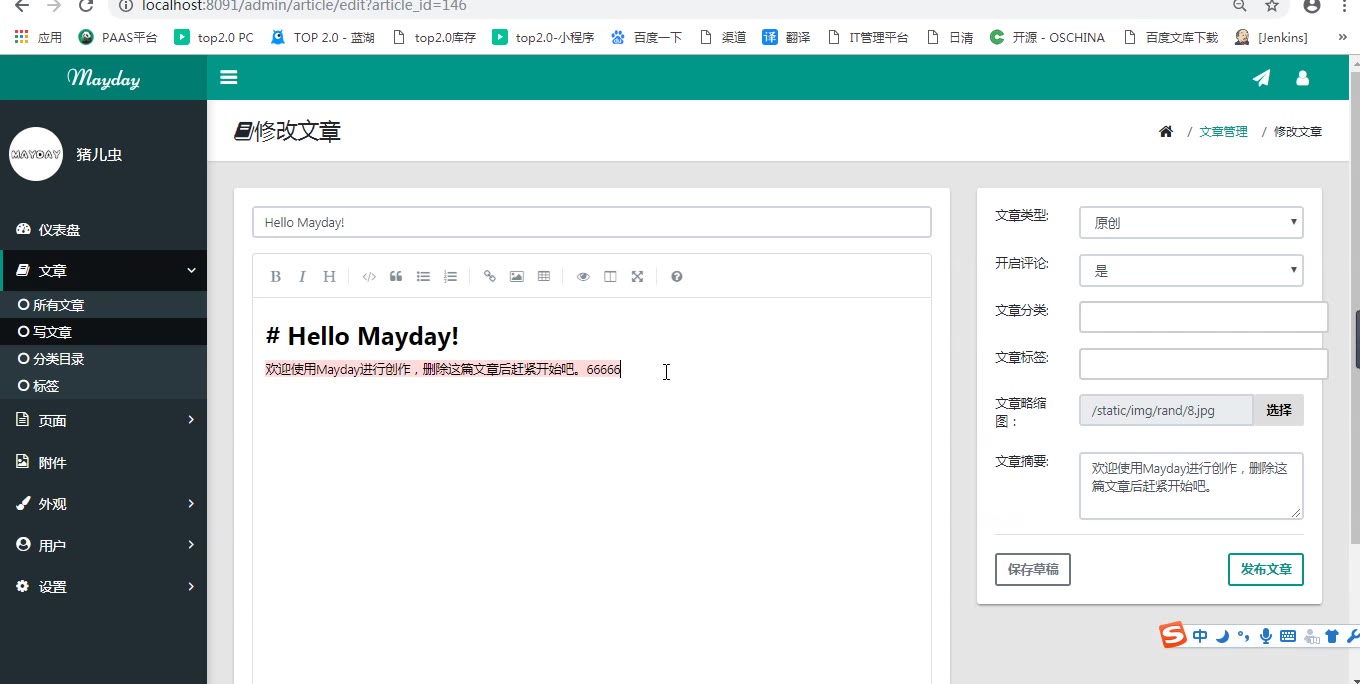This screenshot has width=1360, height=684.
Task: Open 写文章 submenu item
Action: 103,332
